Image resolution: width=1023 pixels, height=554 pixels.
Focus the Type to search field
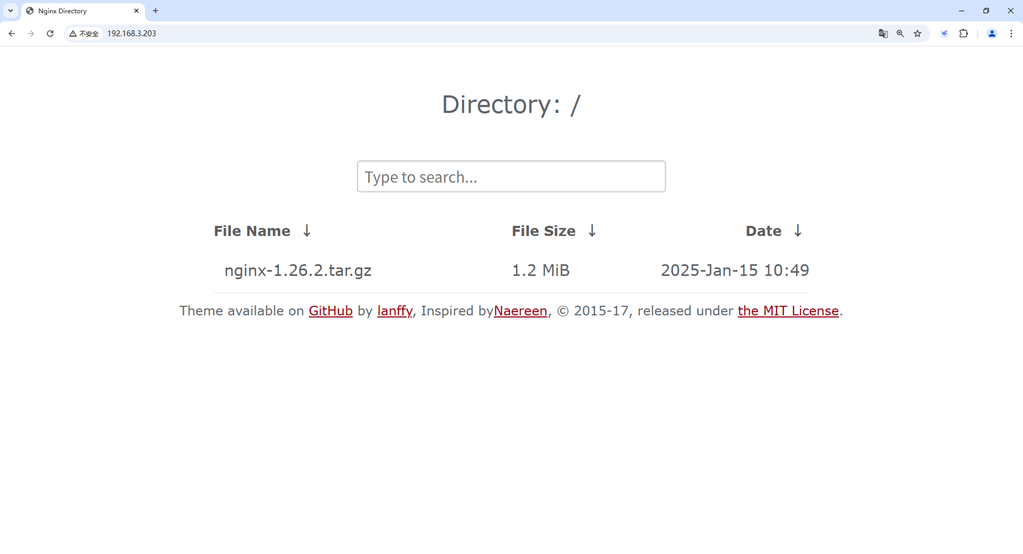tap(511, 176)
